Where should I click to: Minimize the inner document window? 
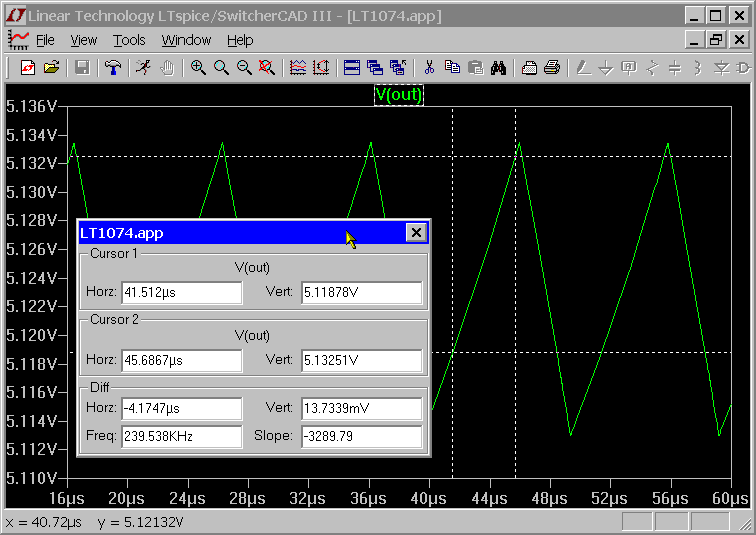click(x=693, y=40)
